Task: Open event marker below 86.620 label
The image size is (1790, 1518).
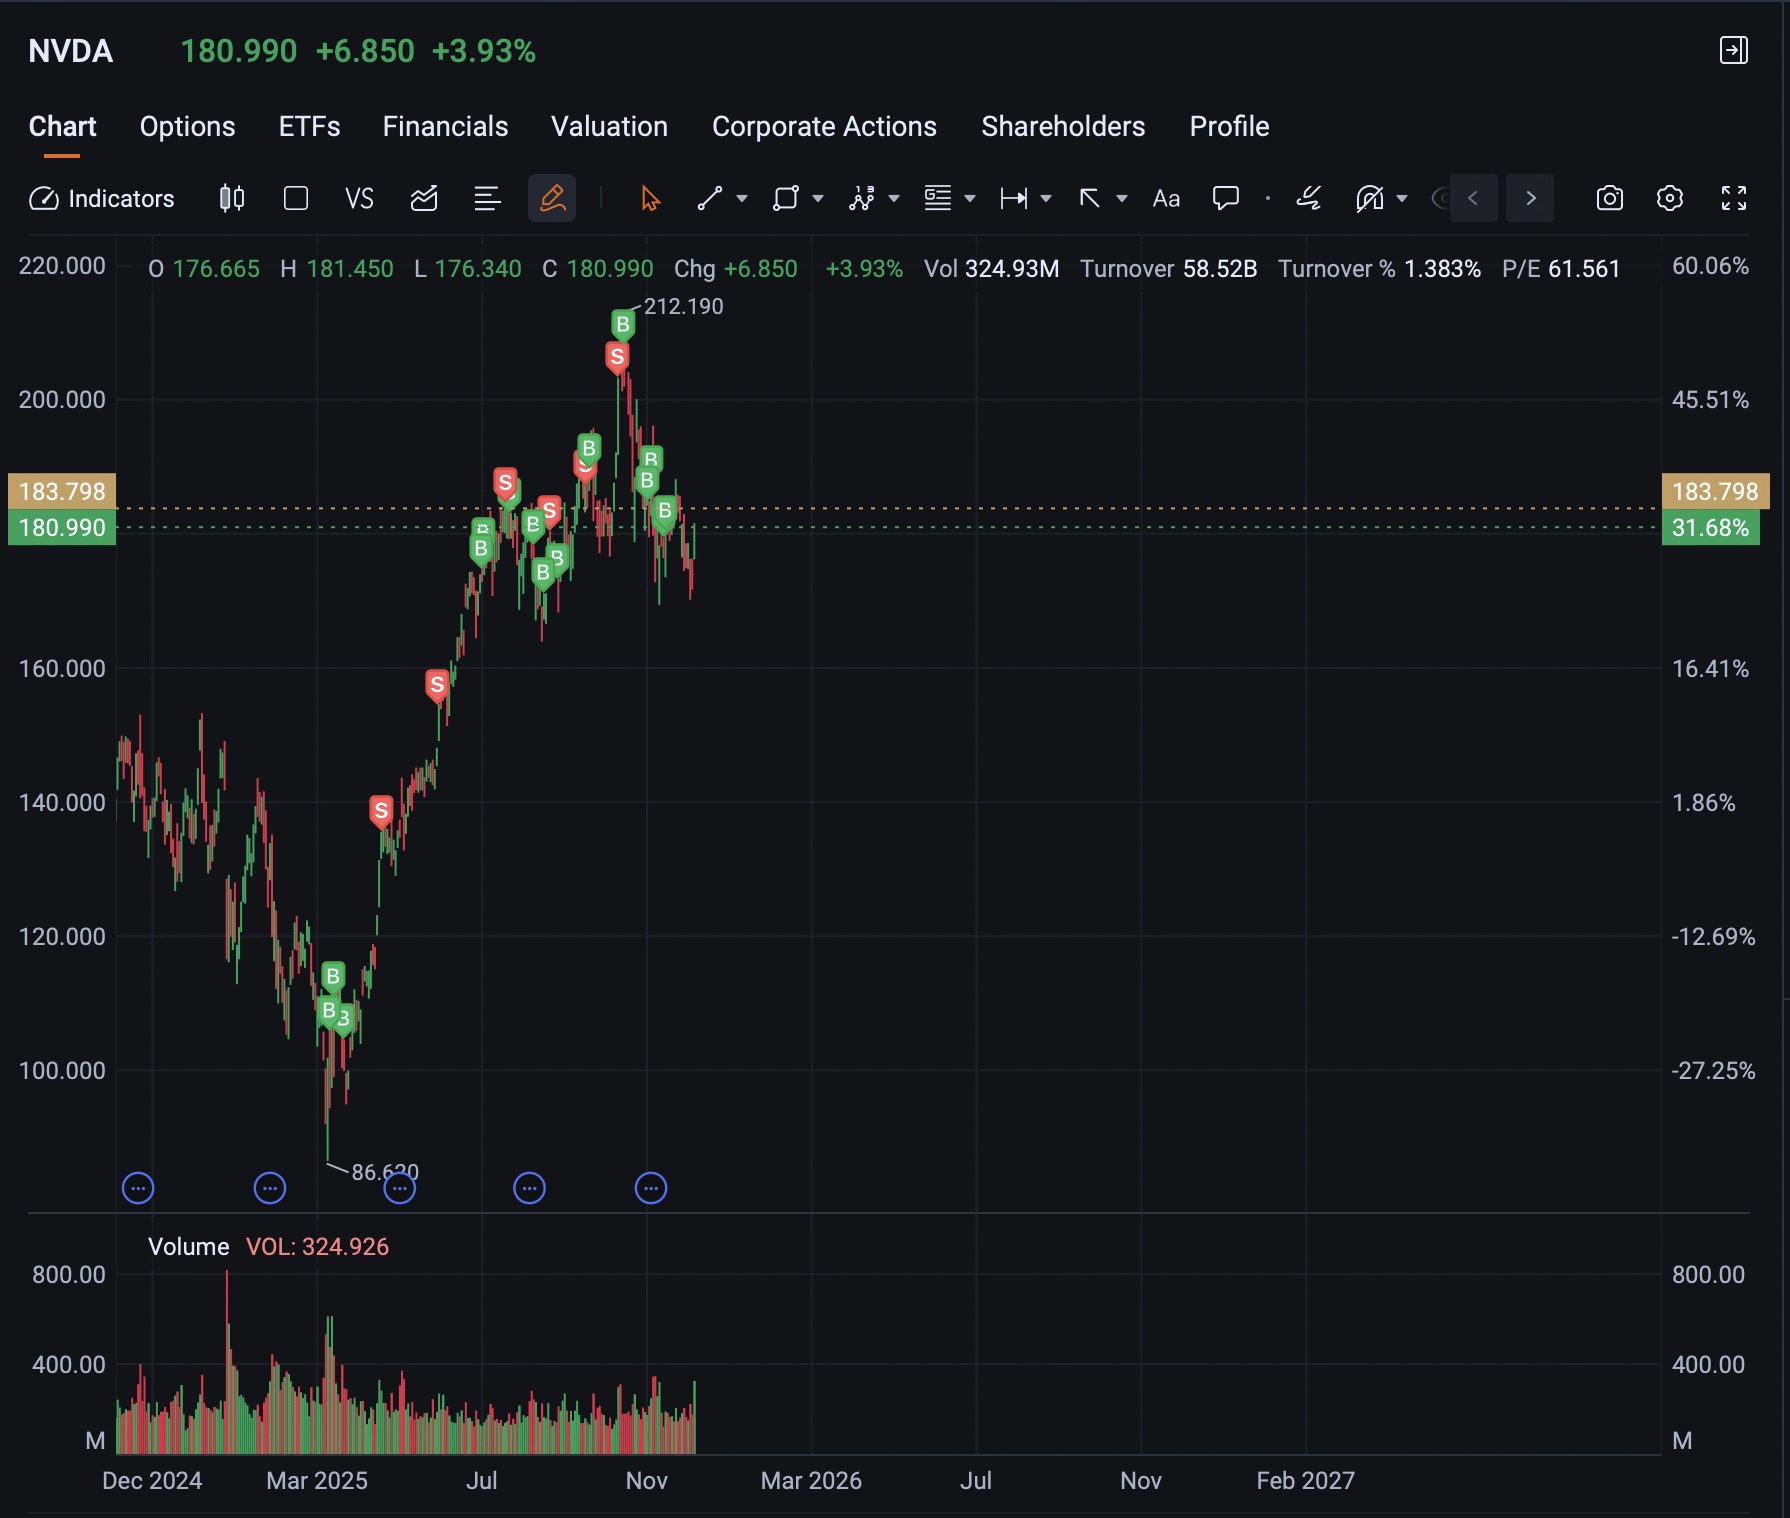Action: (400, 1188)
